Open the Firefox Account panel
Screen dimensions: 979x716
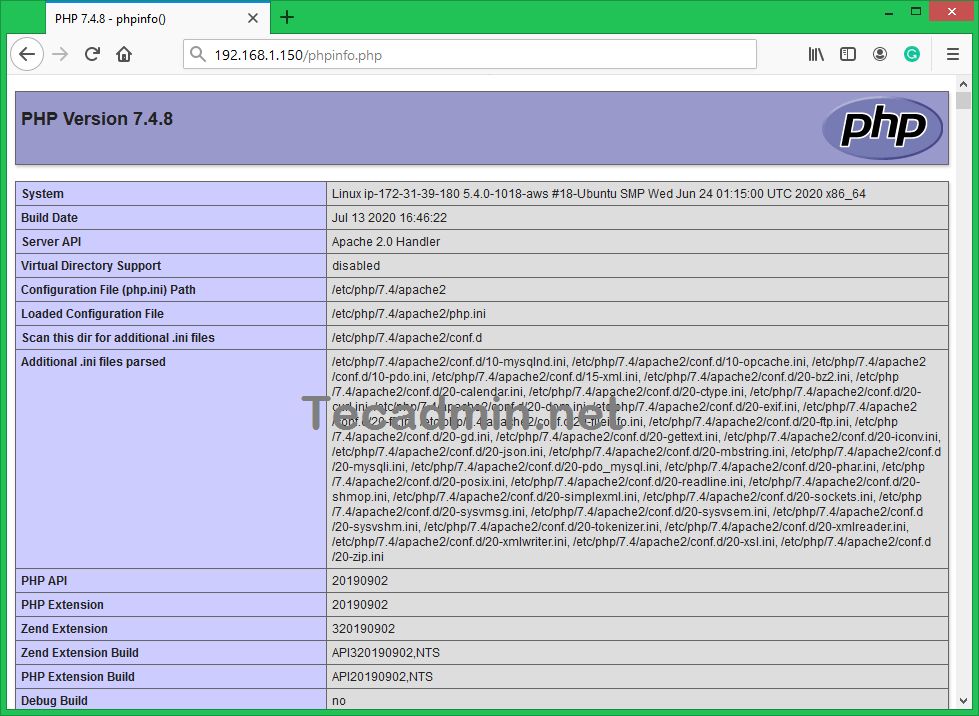point(880,54)
